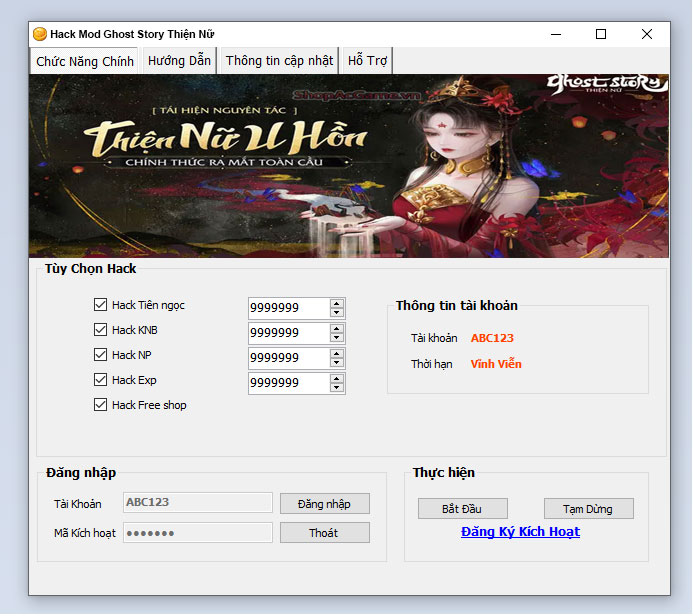693x616 pixels.
Task: Raise the Hack Exp value with up arrow
Action: pyautogui.click(x=337, y=379)
